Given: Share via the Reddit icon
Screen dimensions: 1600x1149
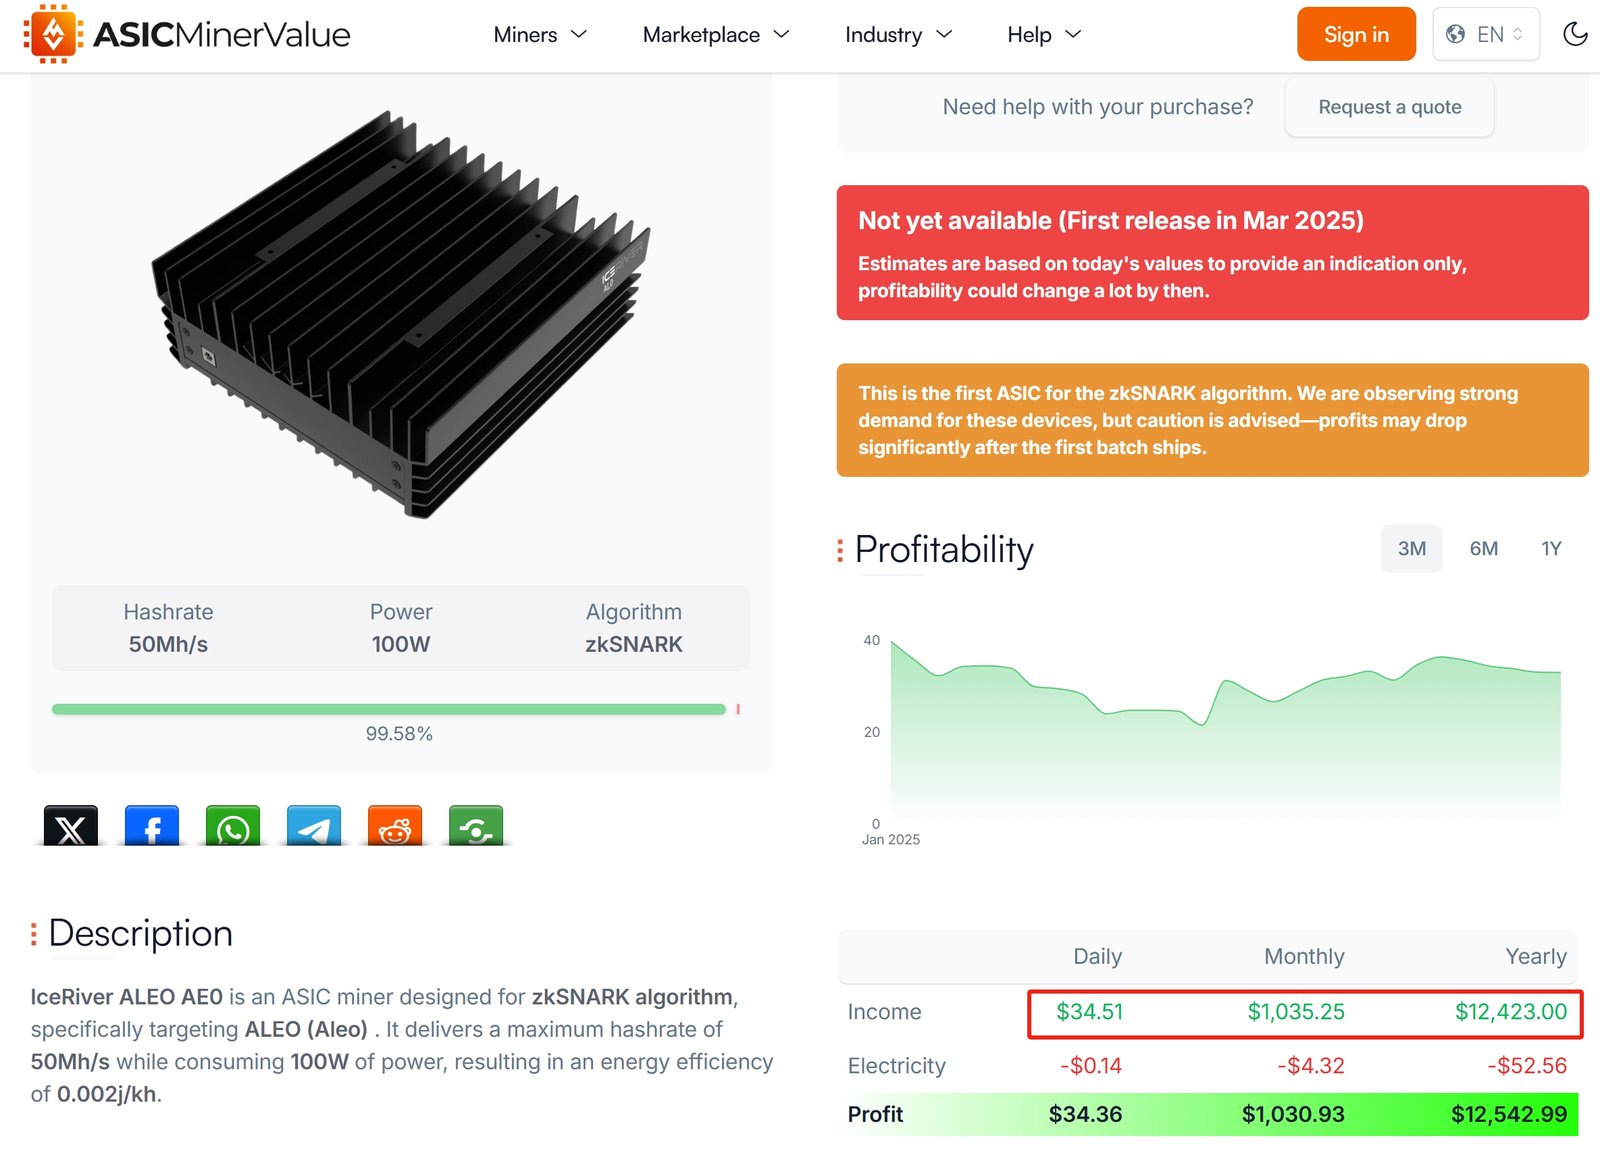Looking at the screenshot, I should (395, 826).
